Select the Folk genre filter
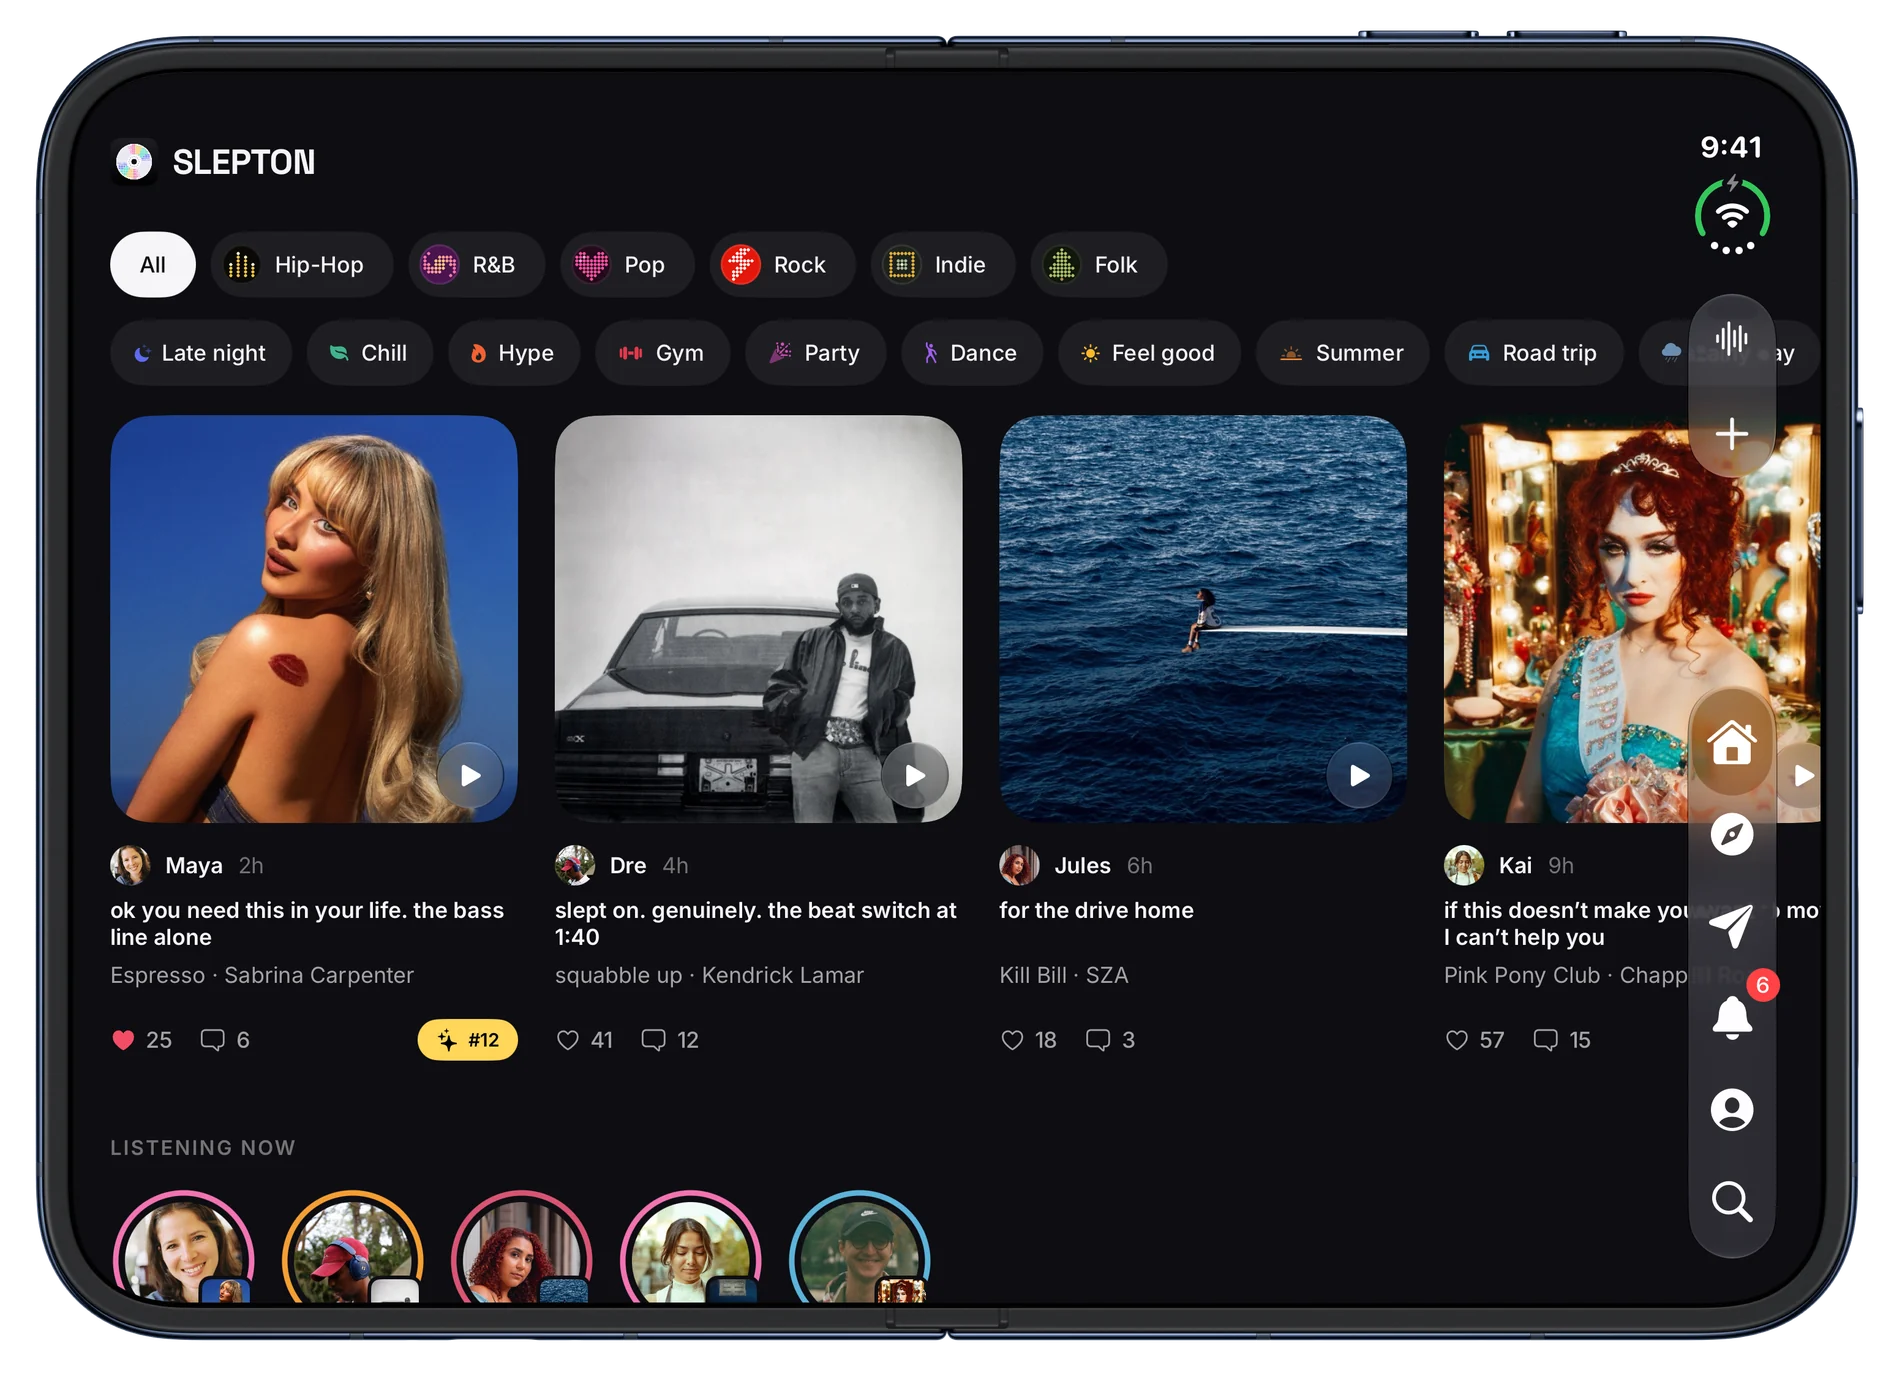This screenshot has width=1894, height=1376. (1098, 265)
